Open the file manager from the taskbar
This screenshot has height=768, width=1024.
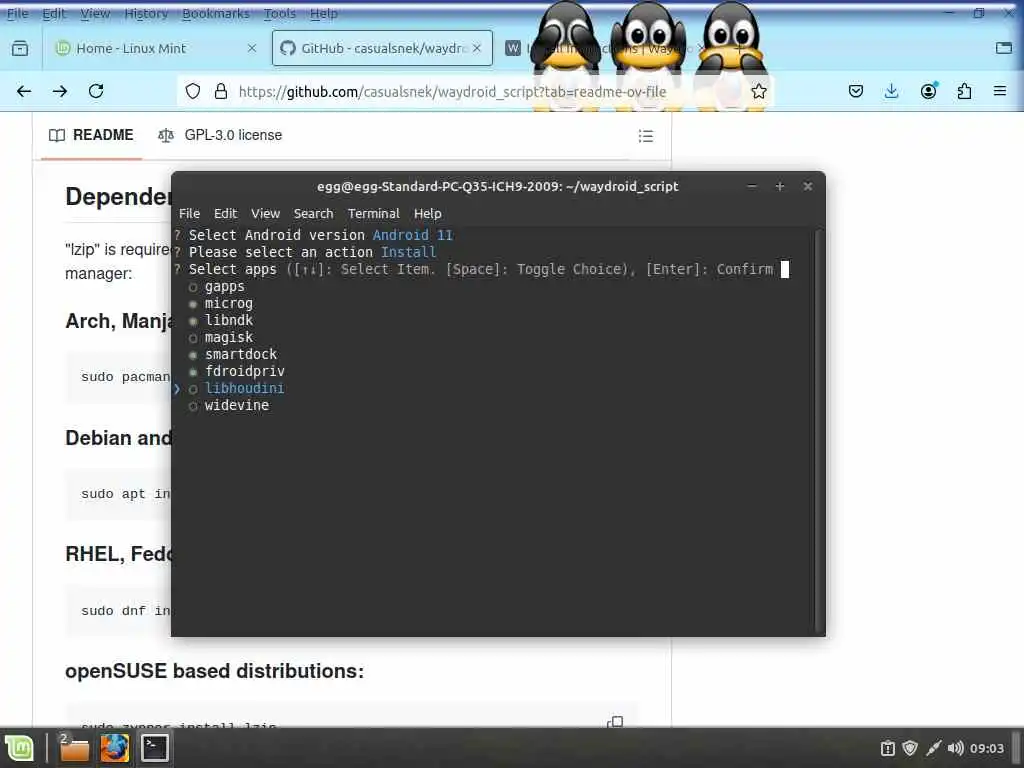pos(73,748)
